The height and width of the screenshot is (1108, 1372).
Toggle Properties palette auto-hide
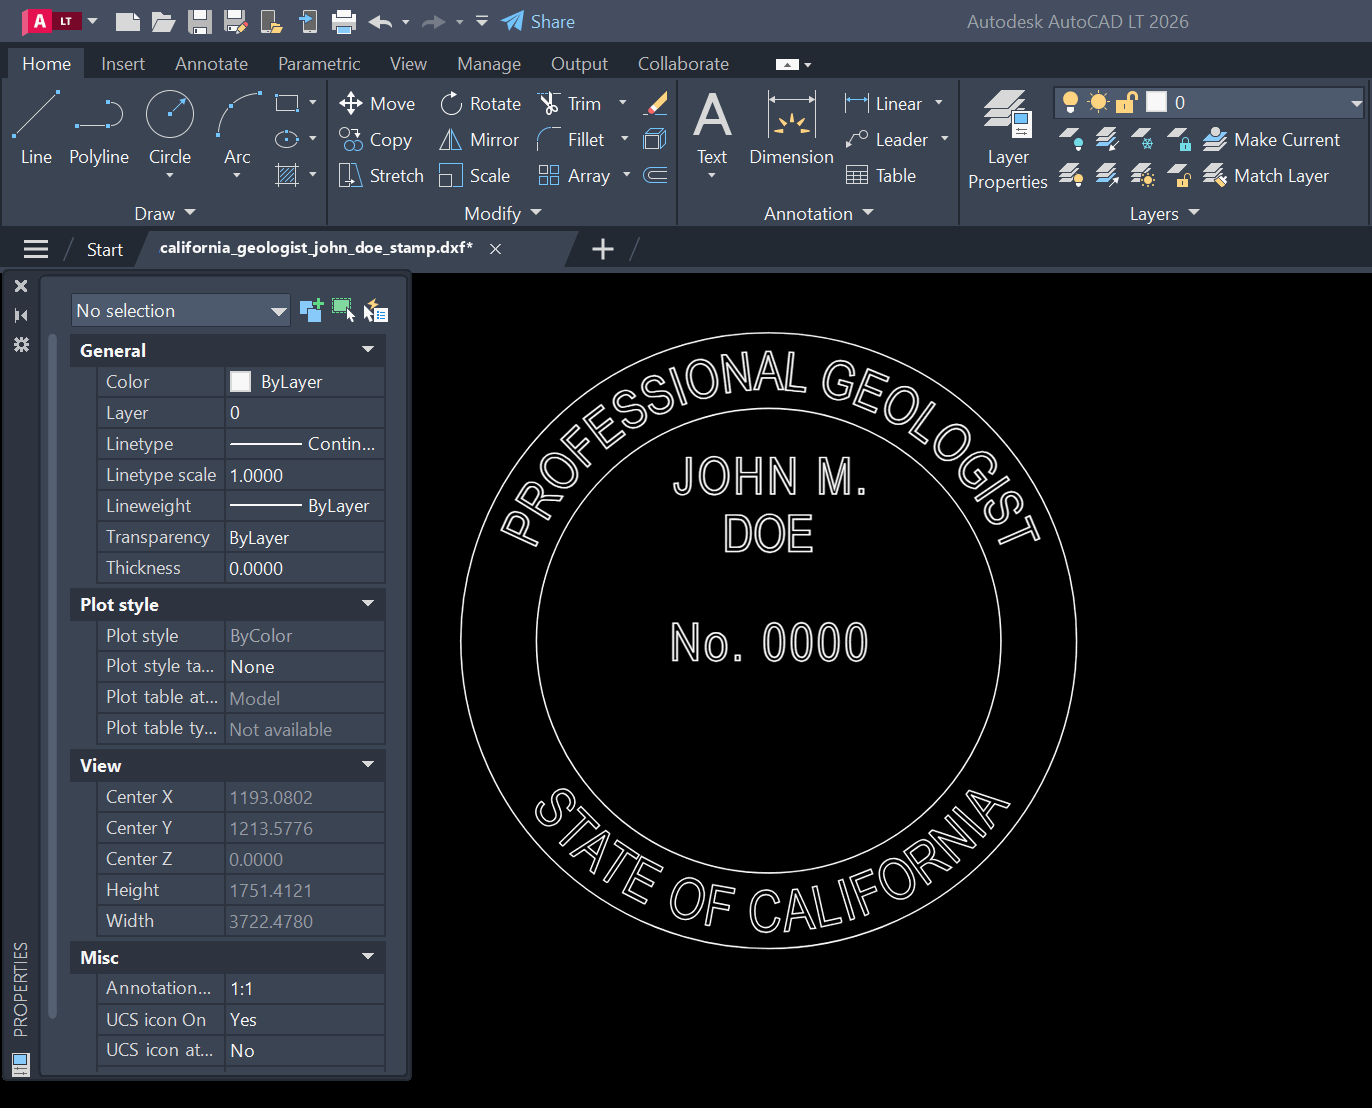(x=21, y=315)
